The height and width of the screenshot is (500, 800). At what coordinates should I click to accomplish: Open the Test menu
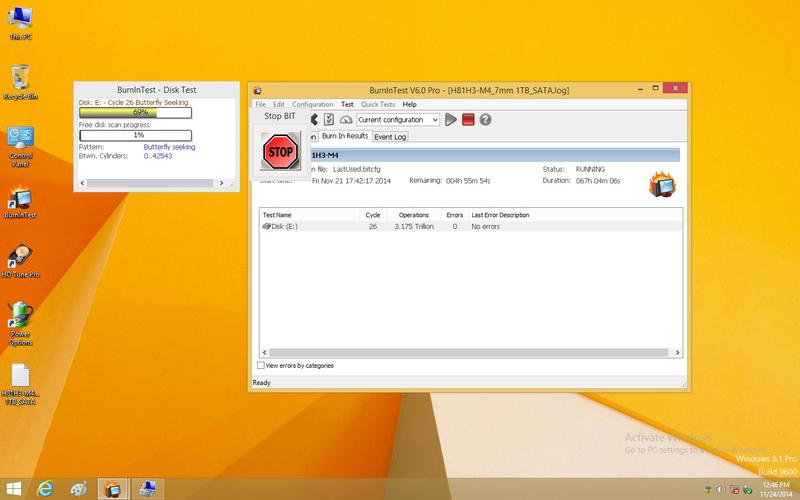347,104
